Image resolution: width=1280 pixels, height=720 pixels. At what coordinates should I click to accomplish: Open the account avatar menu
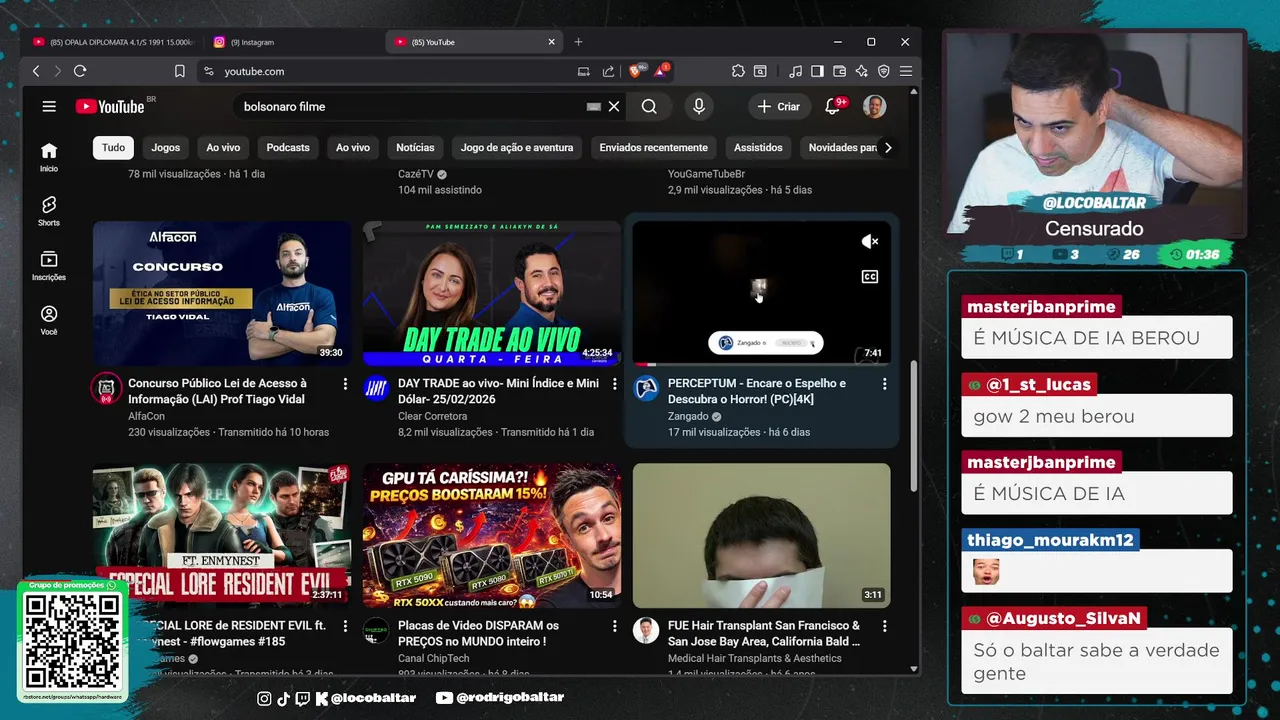pos(874,106)
